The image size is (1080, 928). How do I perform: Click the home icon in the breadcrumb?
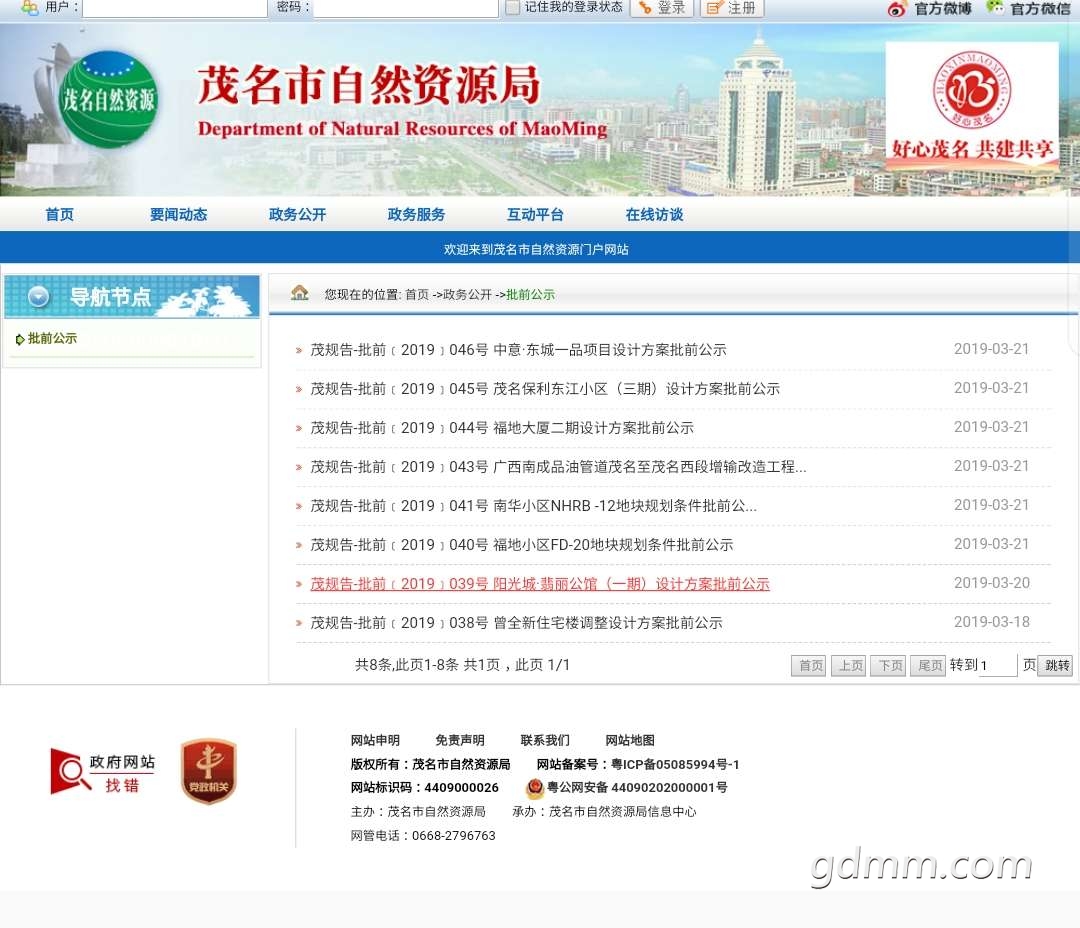click(x=300, y=293)
